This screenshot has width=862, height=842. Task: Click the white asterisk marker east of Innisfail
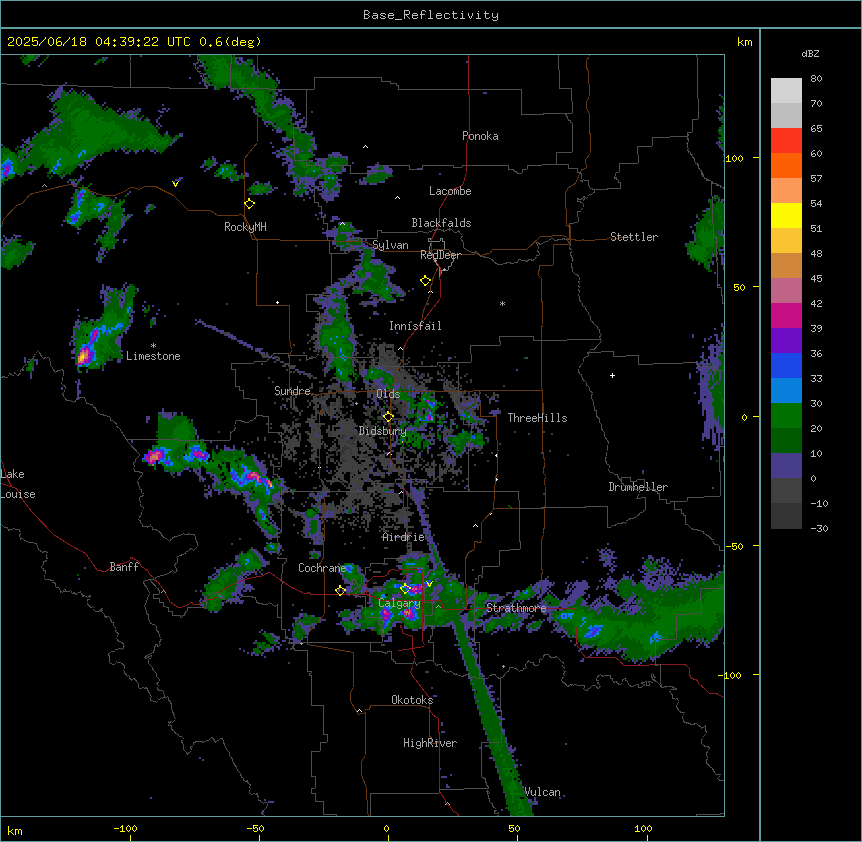pos(502,303)
